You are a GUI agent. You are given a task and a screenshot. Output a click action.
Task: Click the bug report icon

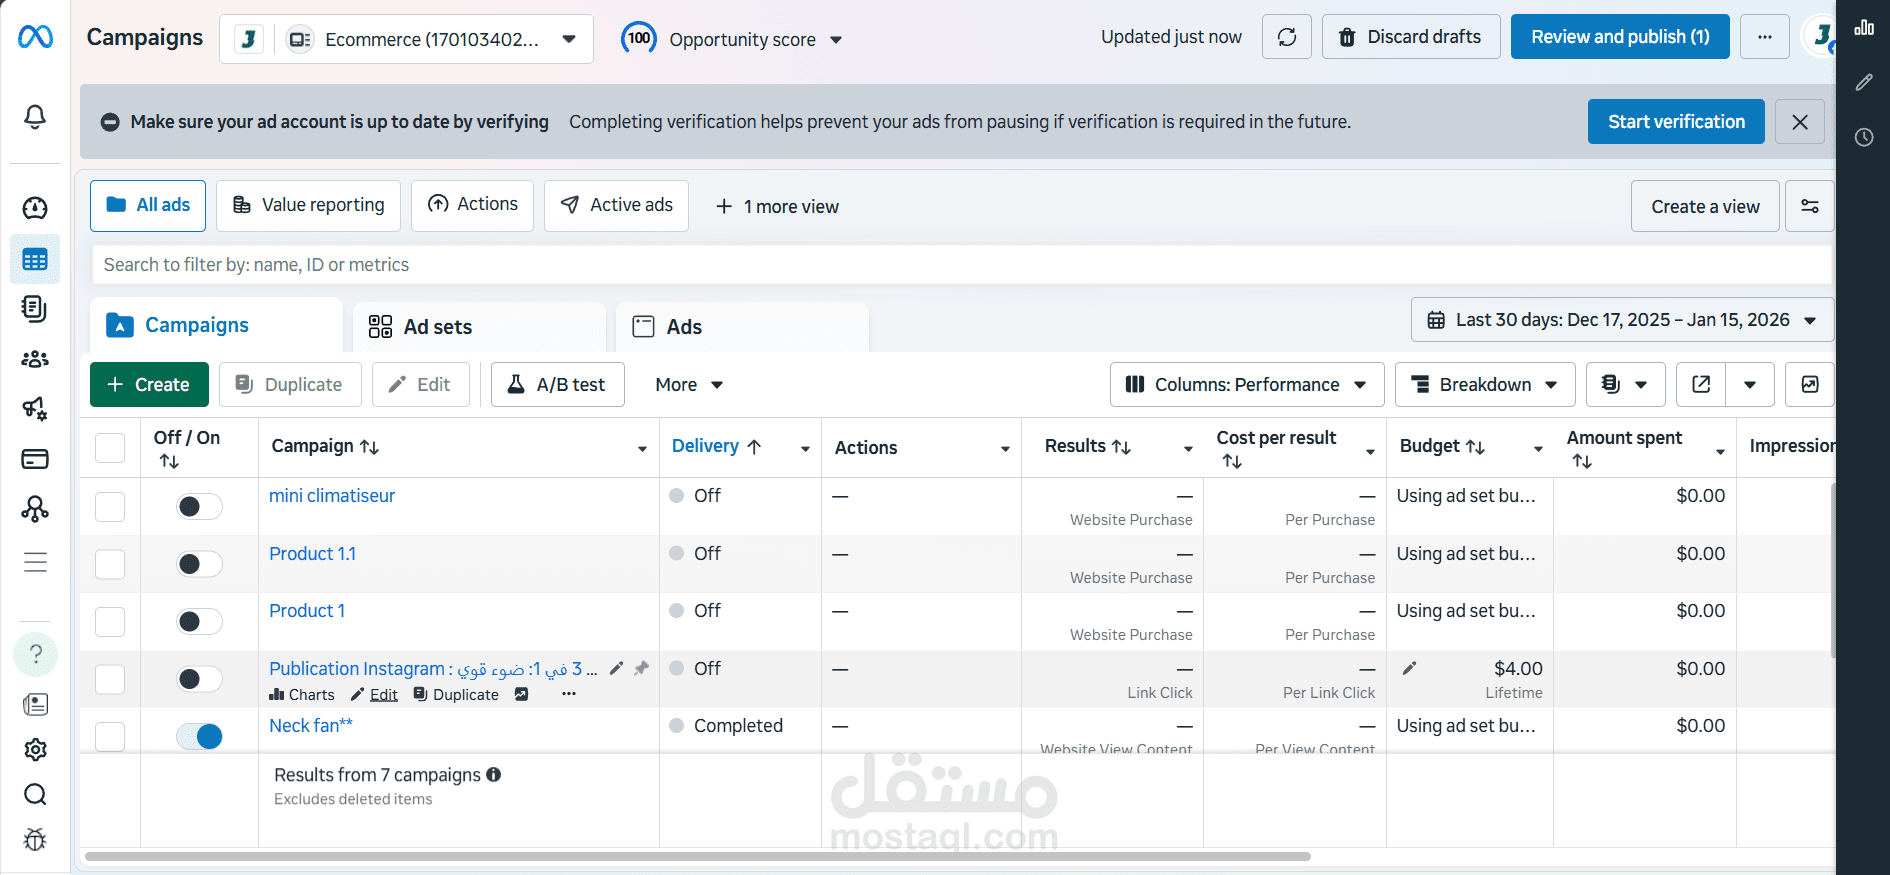(35, 840)
